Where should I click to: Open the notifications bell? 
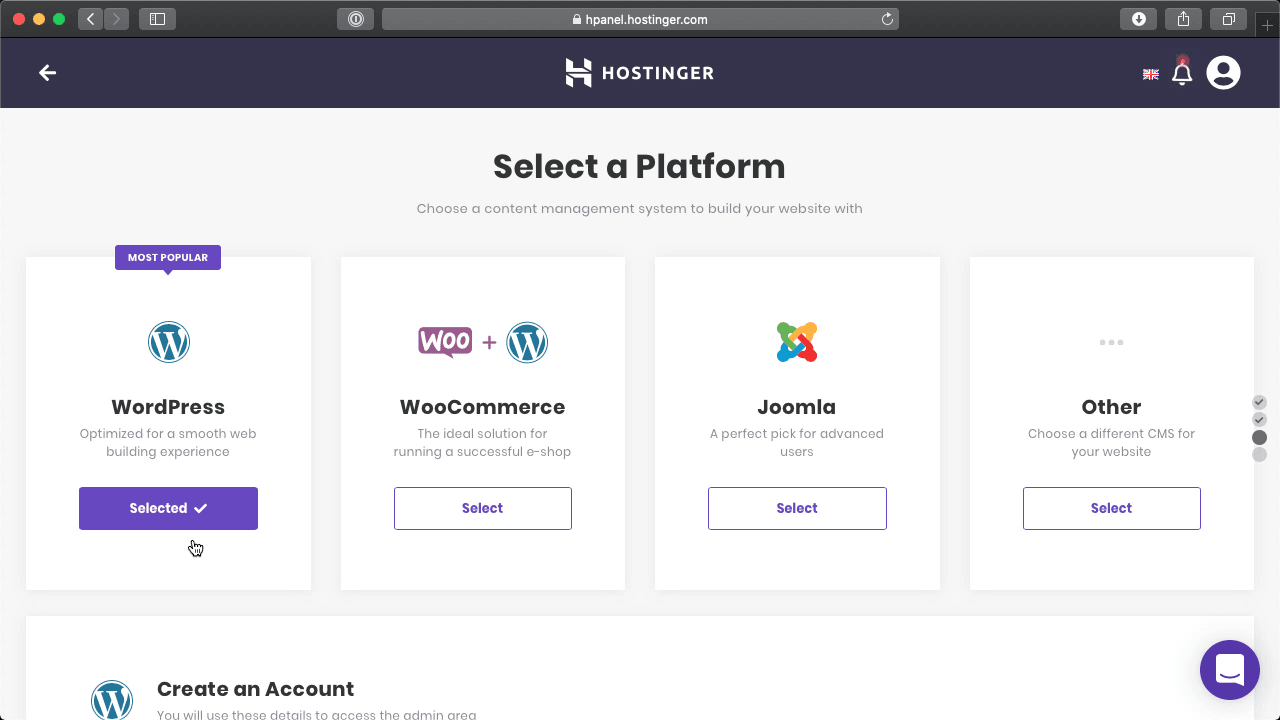click(x=1182, y=73)
